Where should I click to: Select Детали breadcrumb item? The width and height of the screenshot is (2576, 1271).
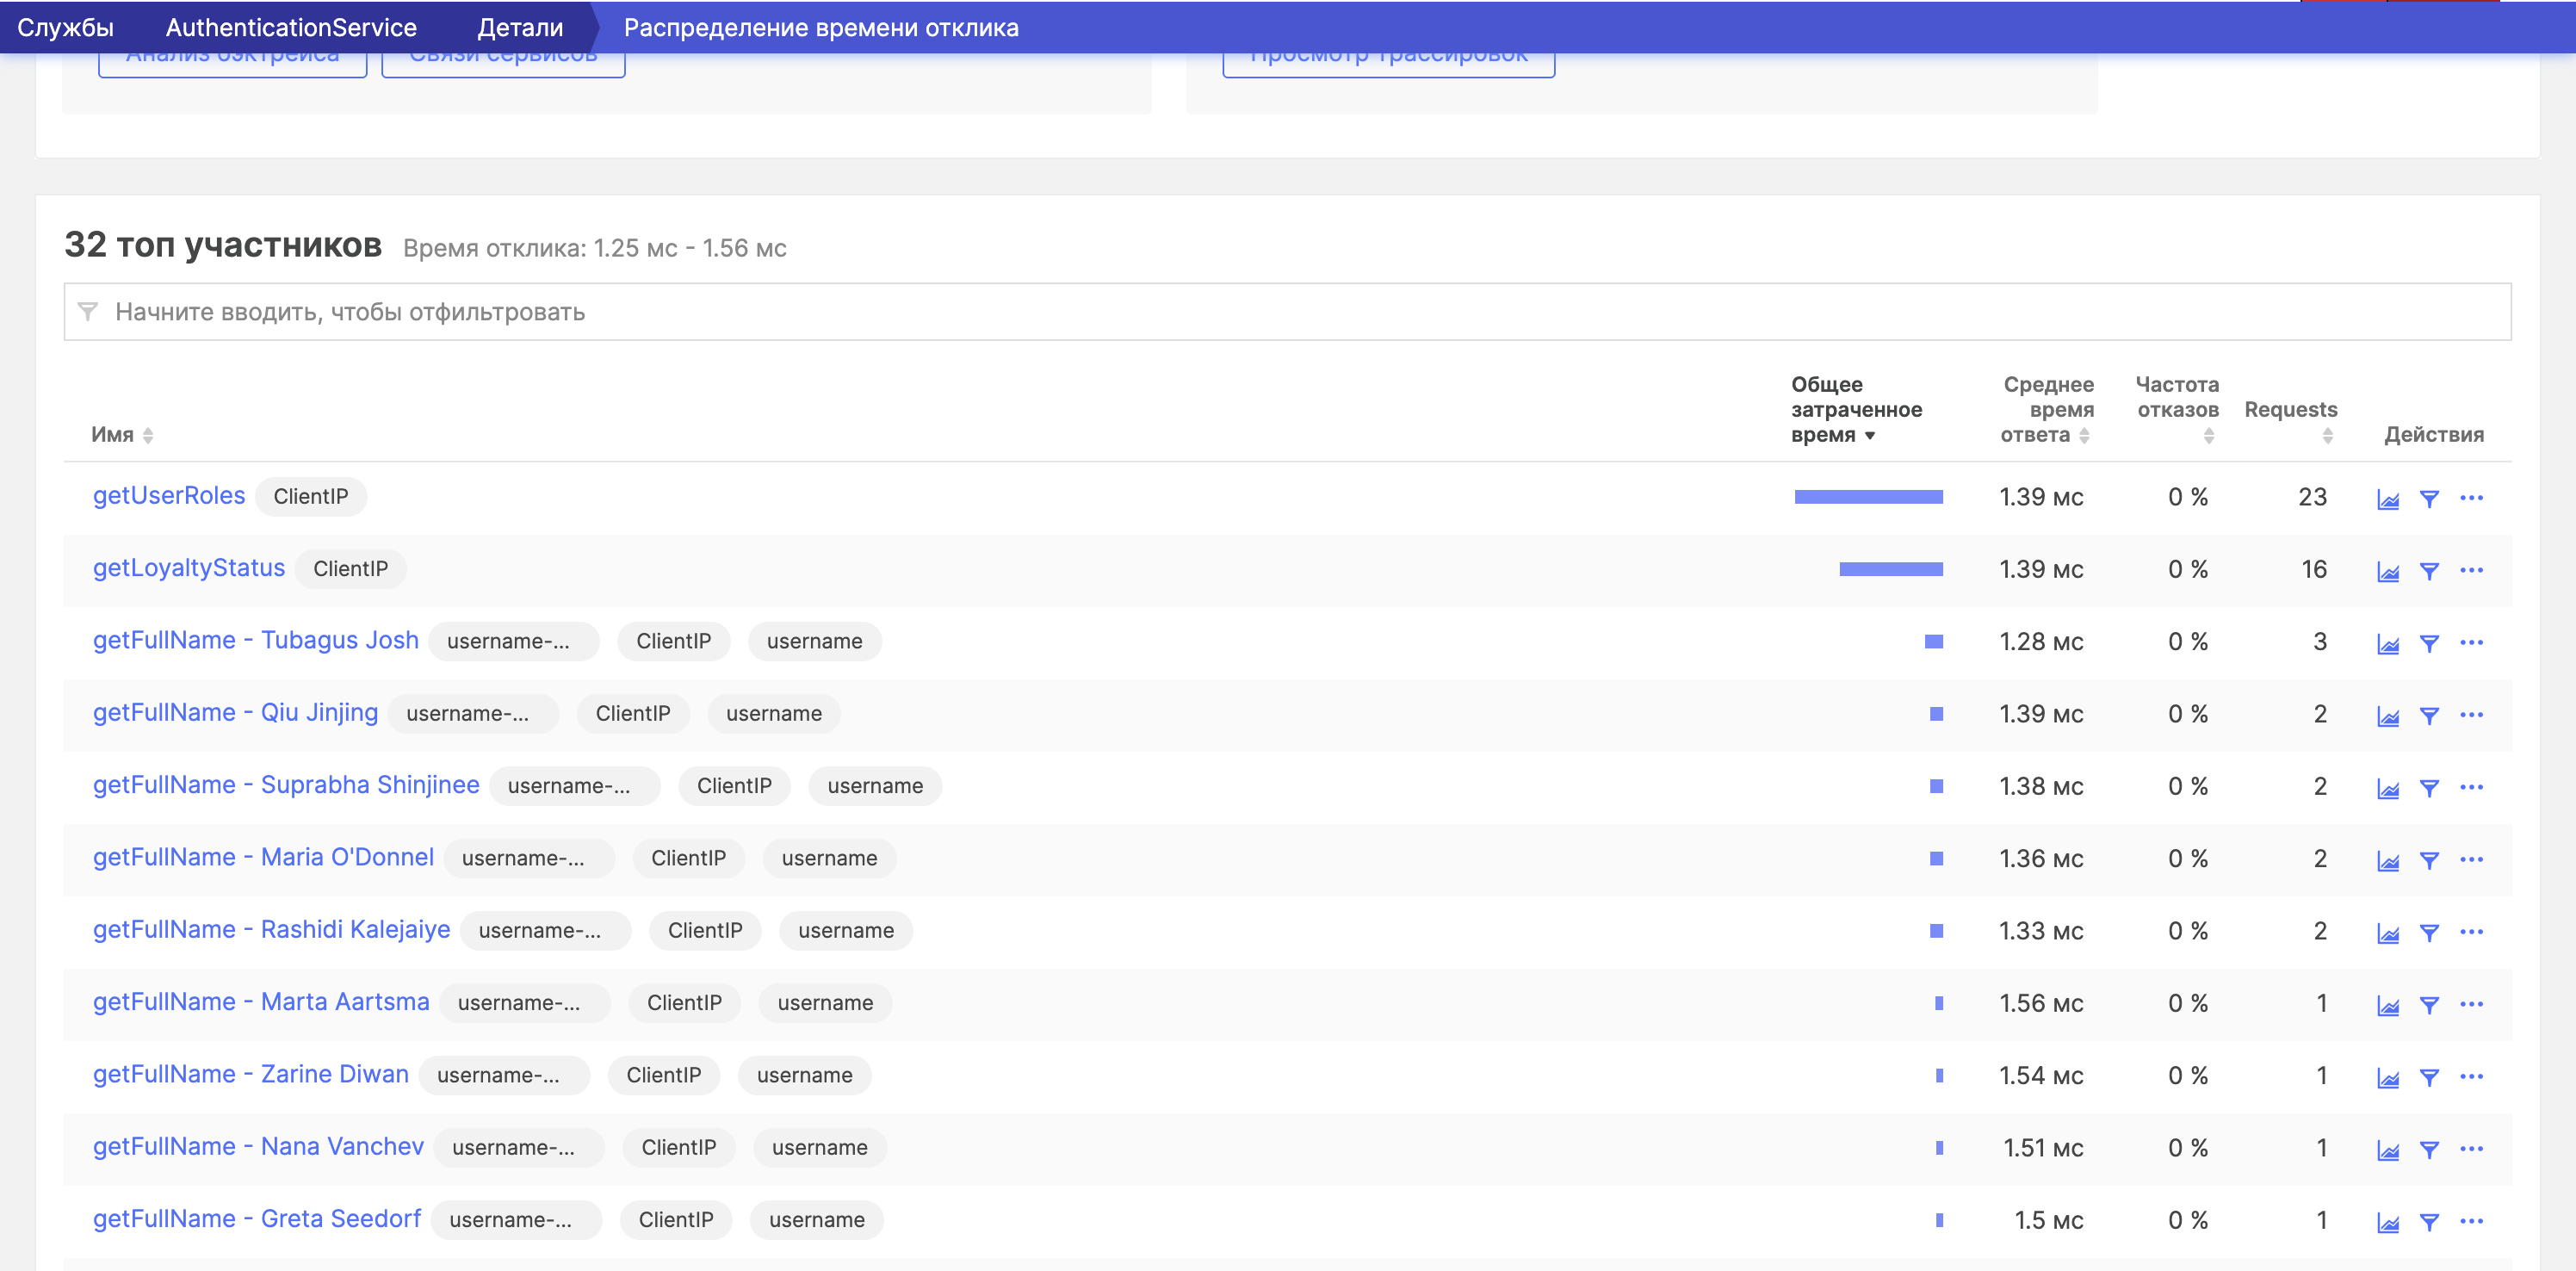coord(520,27)
